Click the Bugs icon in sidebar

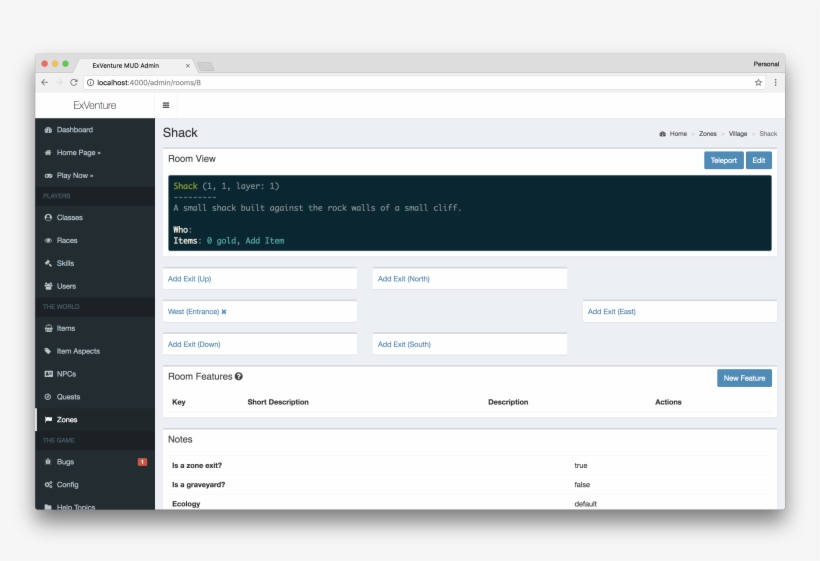(x=48, y=462)
